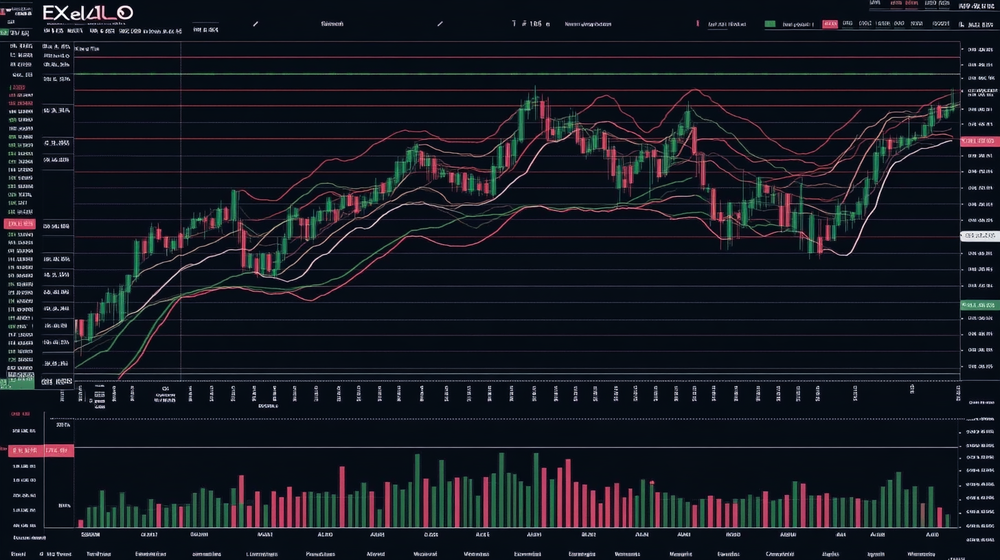Click the red highlighted tag in top-right toolbar

(x=829, y=22)
